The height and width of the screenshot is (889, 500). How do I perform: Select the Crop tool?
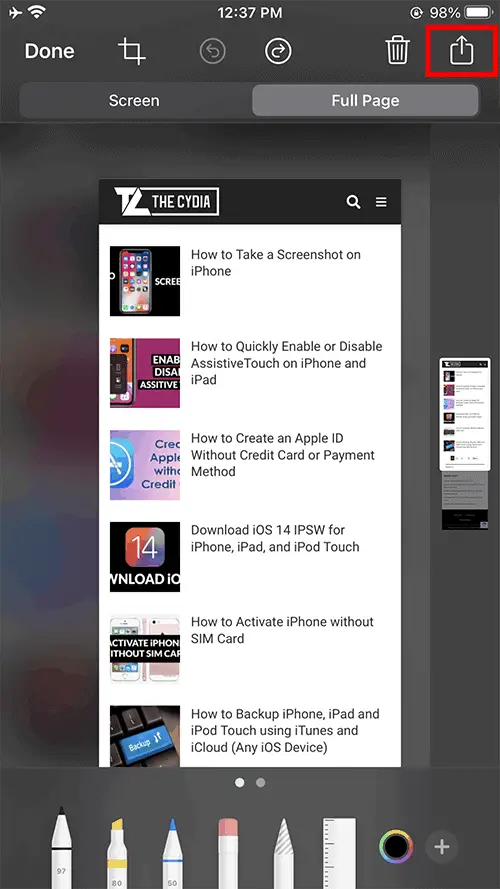(x=132, y=52)
